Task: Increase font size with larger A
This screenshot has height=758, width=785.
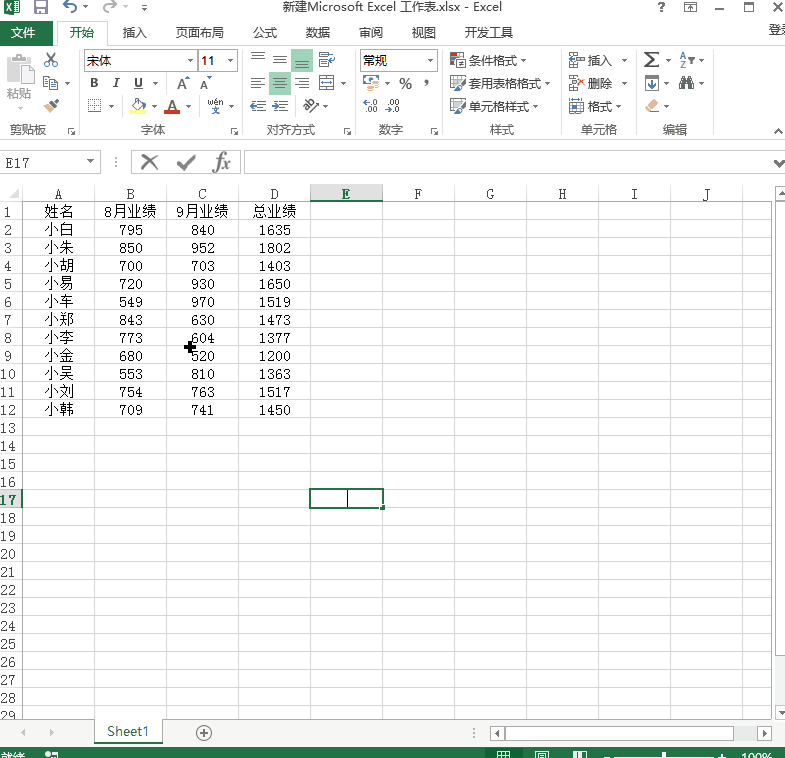Action: pos(183,83)
